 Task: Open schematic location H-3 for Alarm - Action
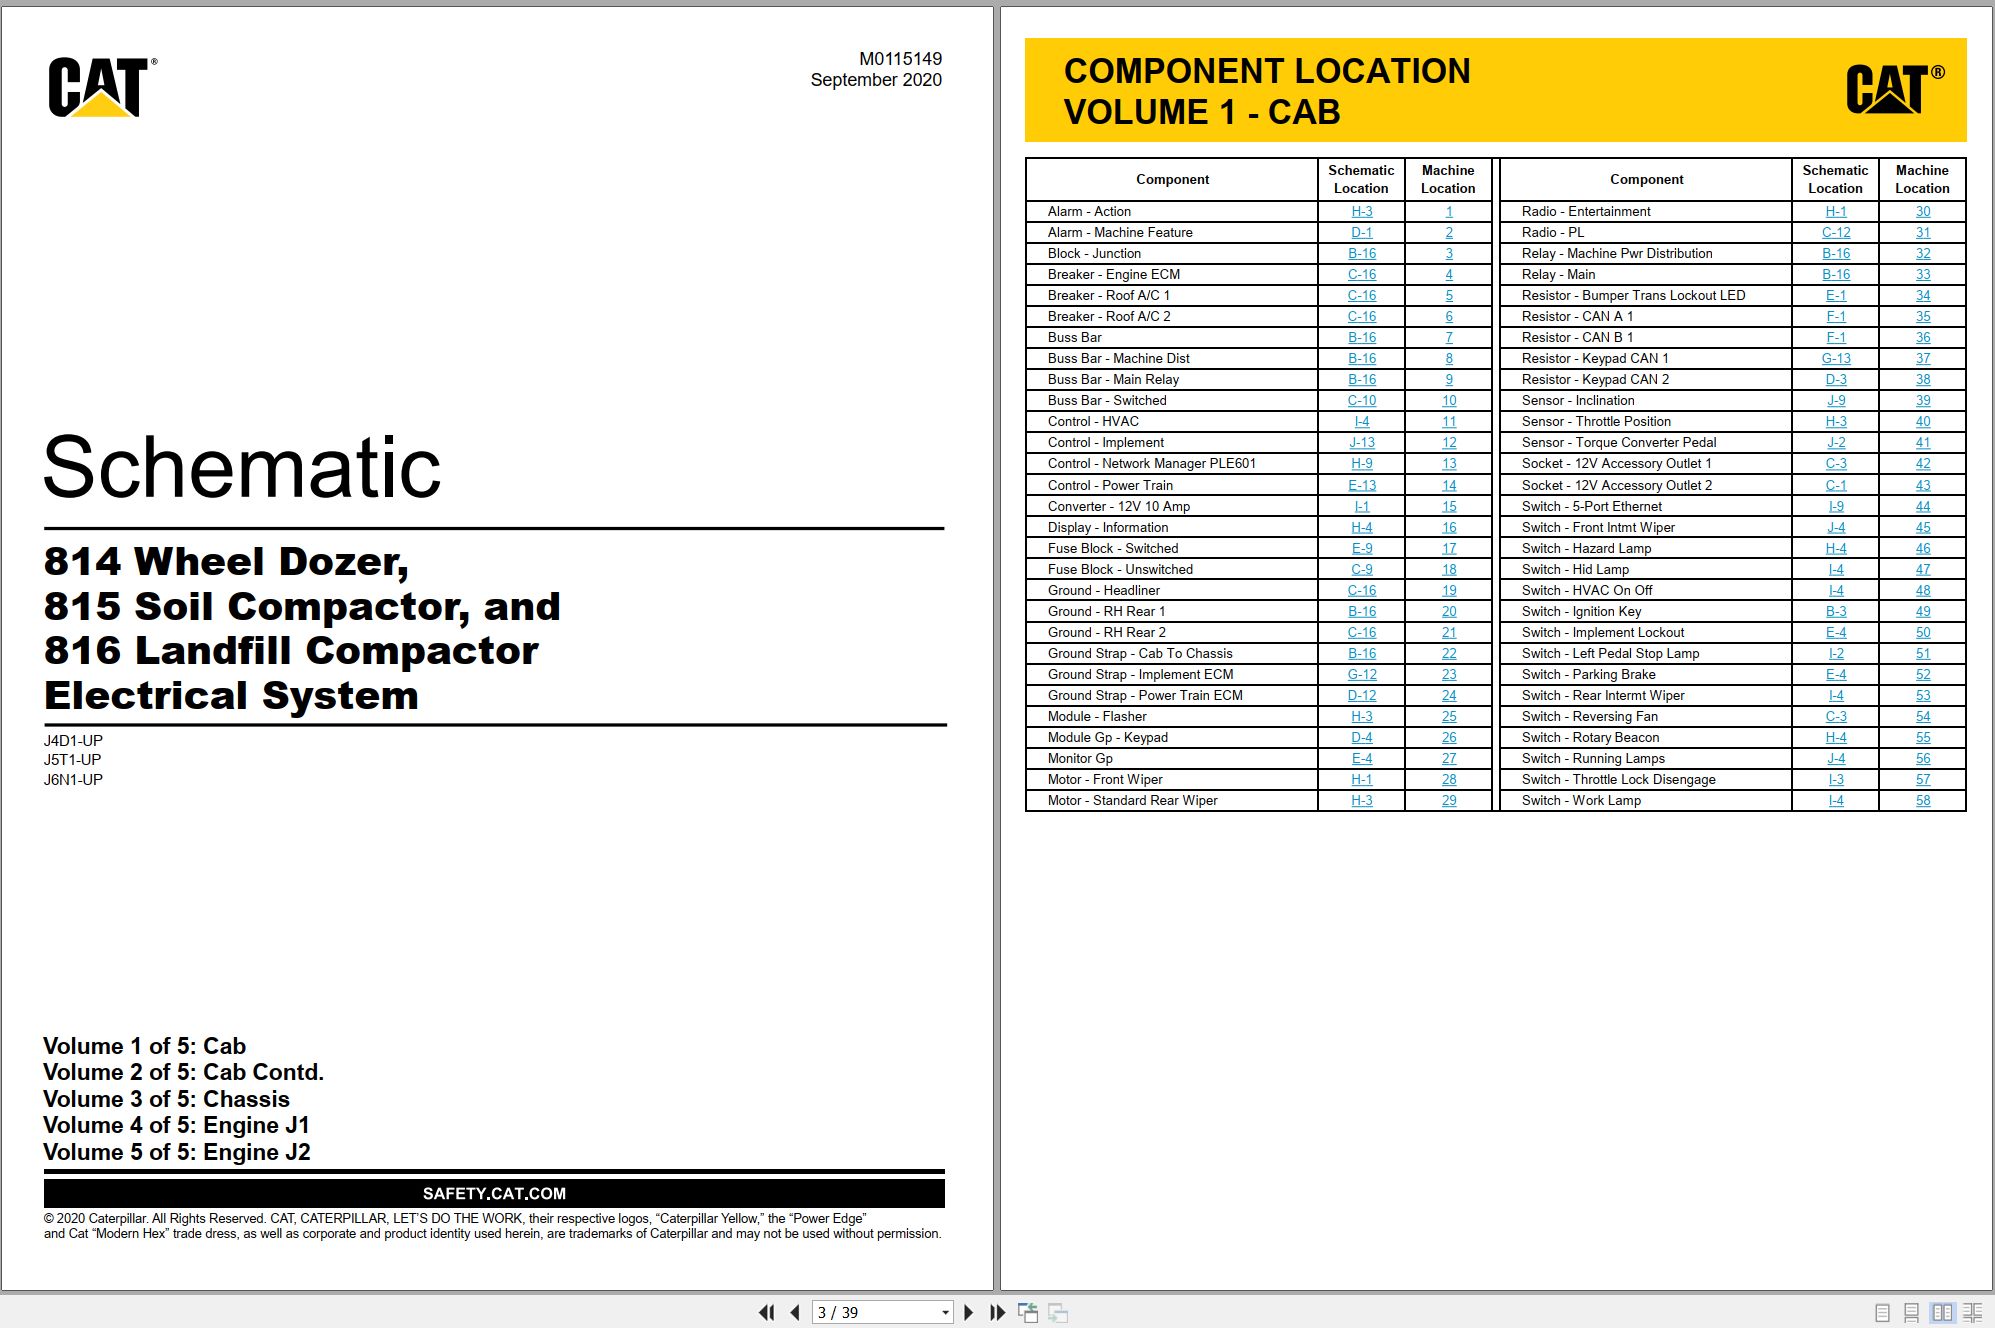(1361, 211)
